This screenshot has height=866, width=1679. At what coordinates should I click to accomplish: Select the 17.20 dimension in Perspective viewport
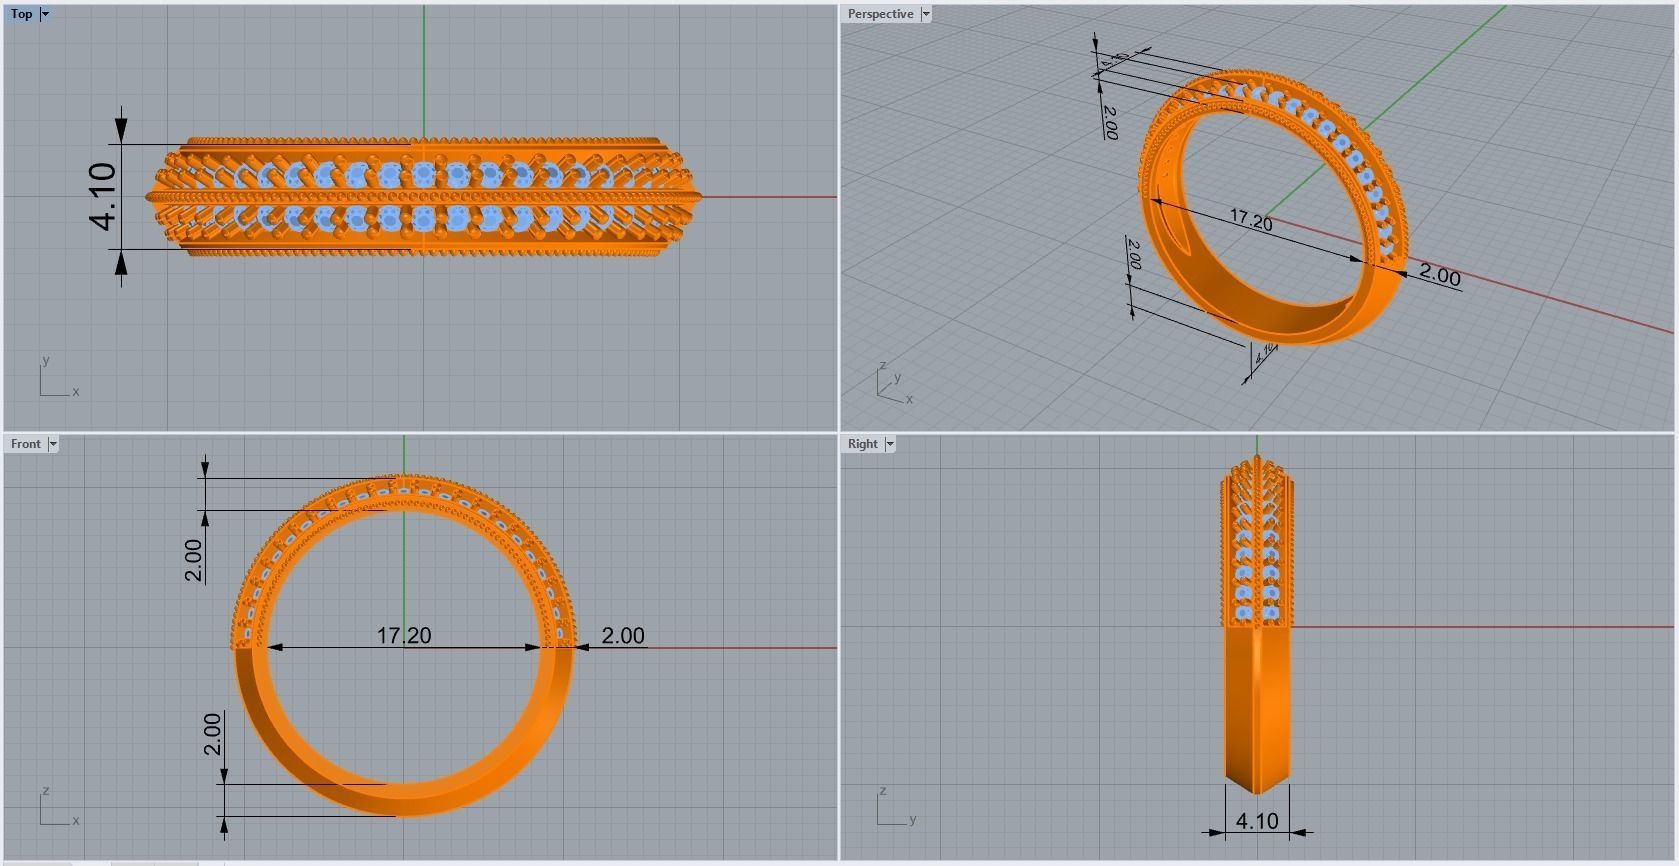1250,220
